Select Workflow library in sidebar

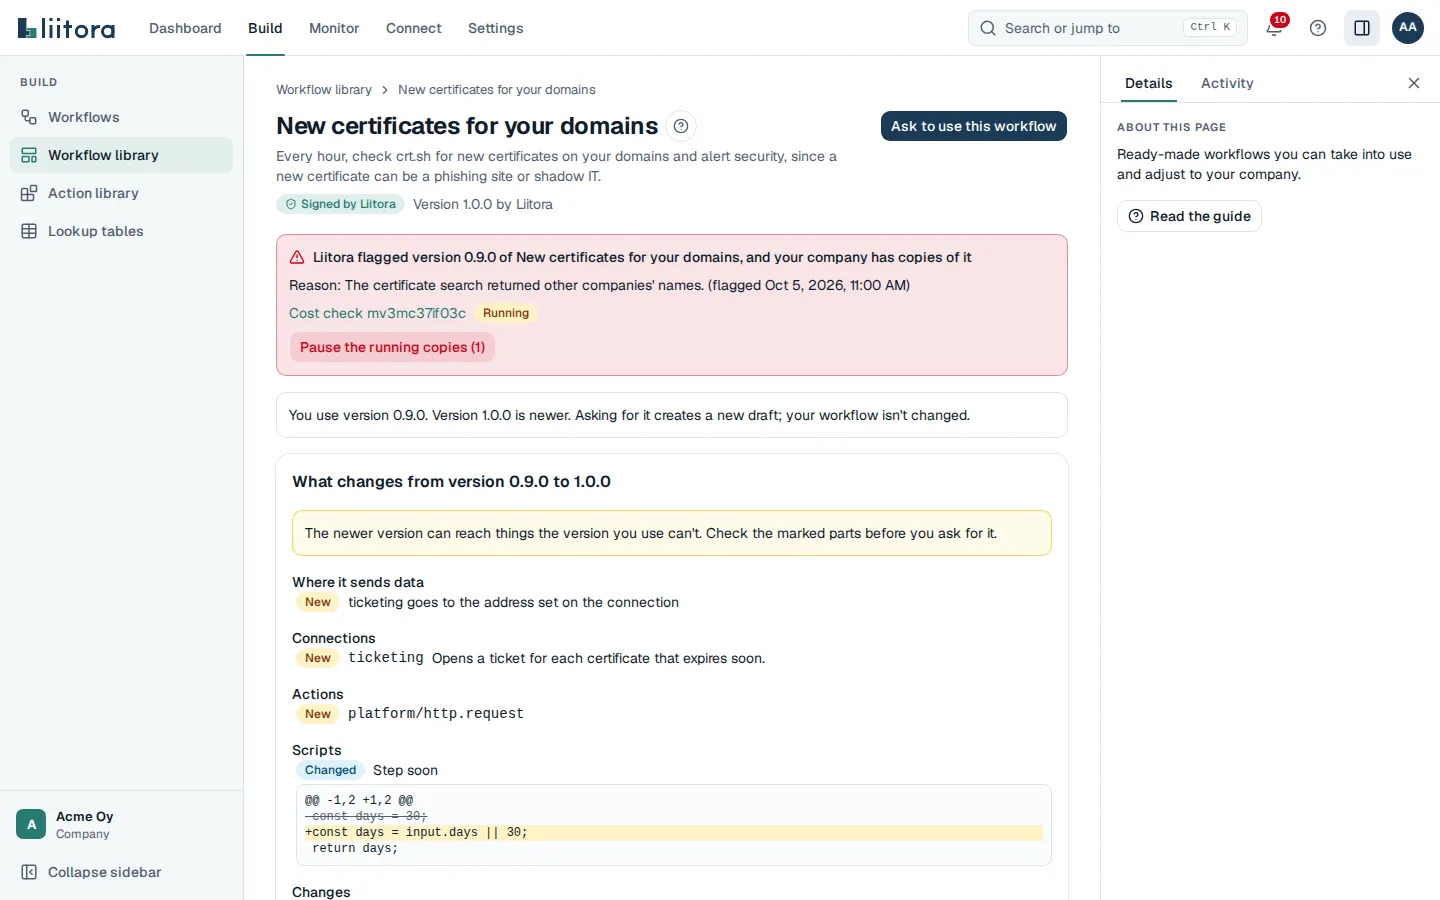(121, 155)
